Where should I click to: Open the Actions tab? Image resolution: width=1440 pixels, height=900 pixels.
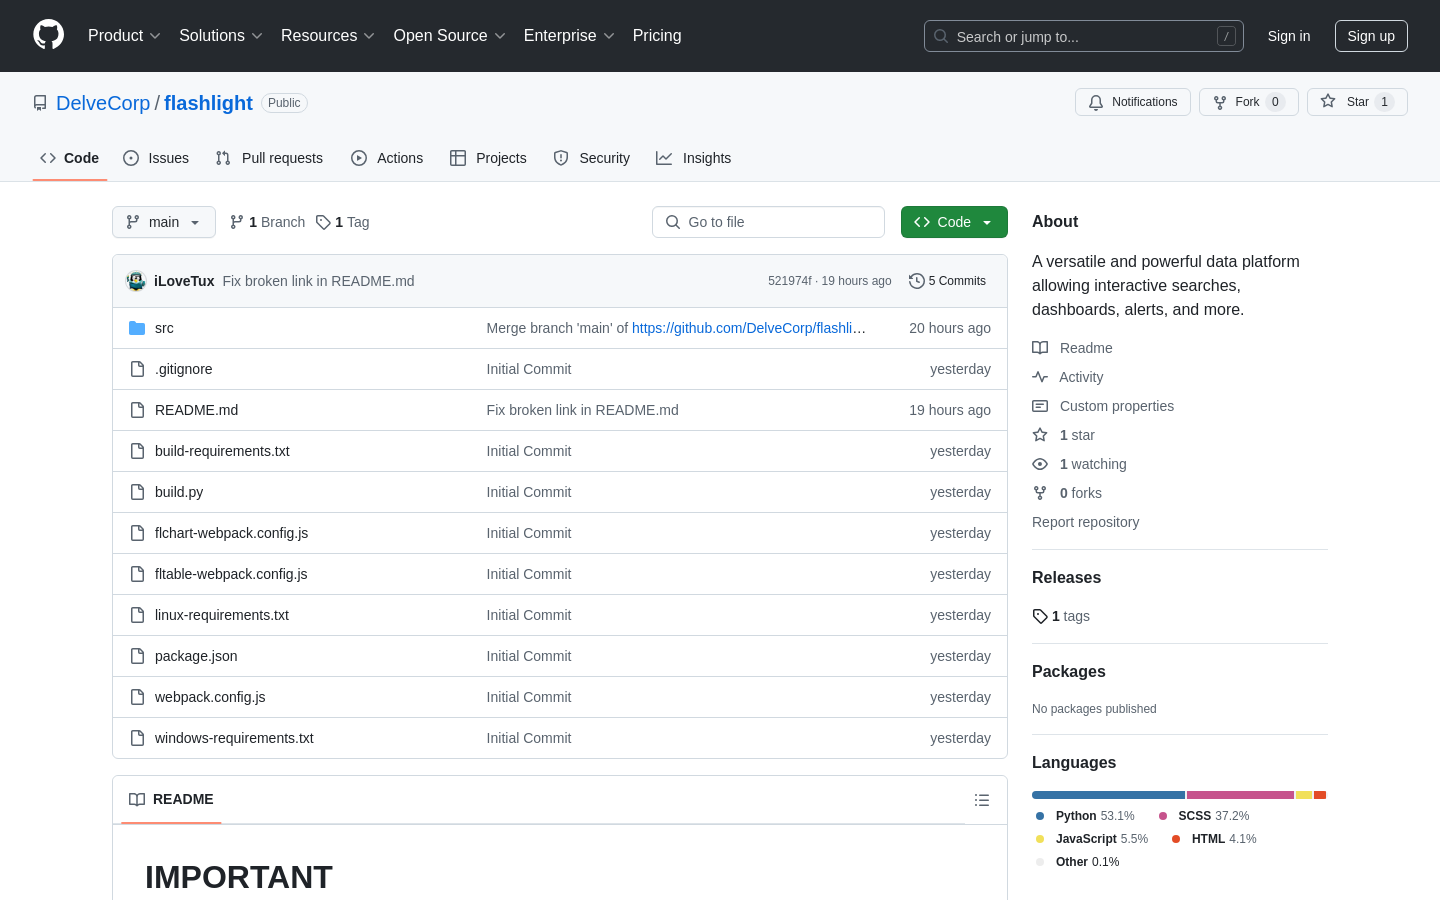(387, 158)
